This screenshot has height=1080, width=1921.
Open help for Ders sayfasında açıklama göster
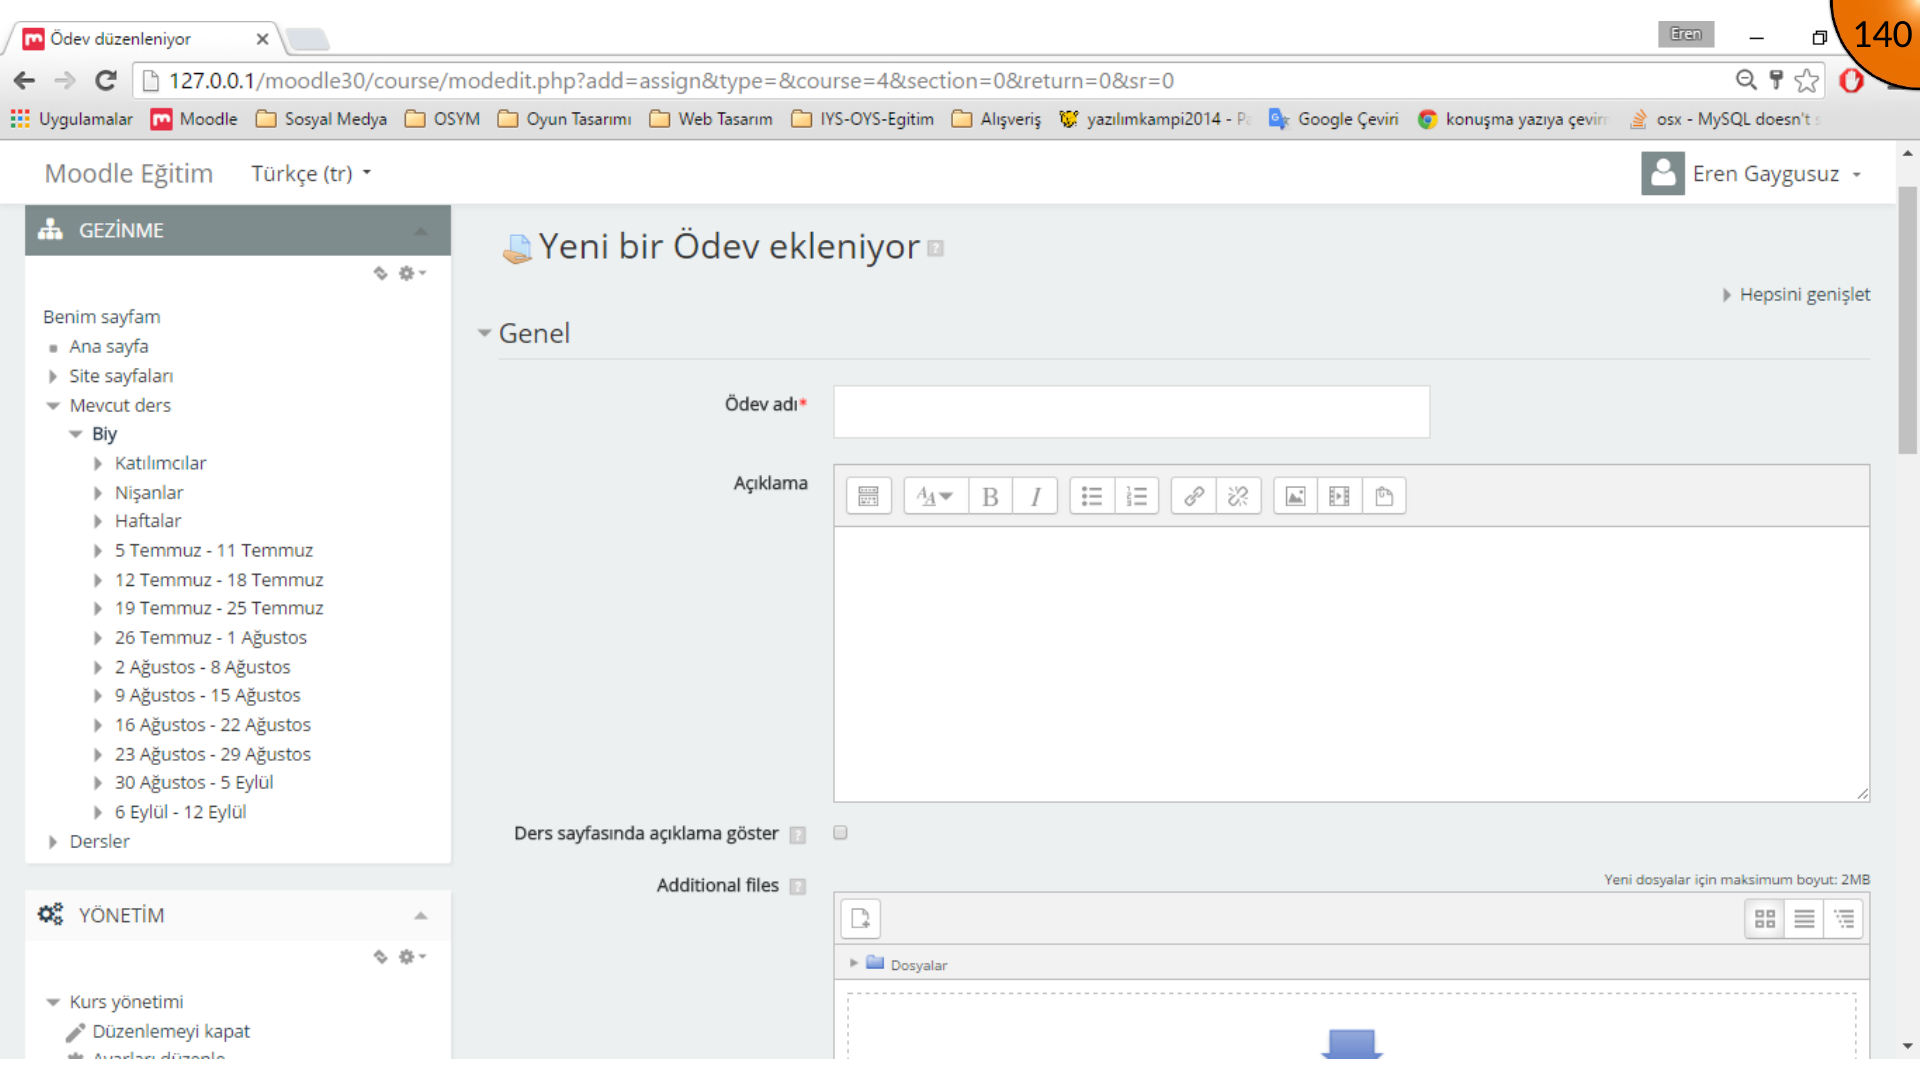coord(797,835)
